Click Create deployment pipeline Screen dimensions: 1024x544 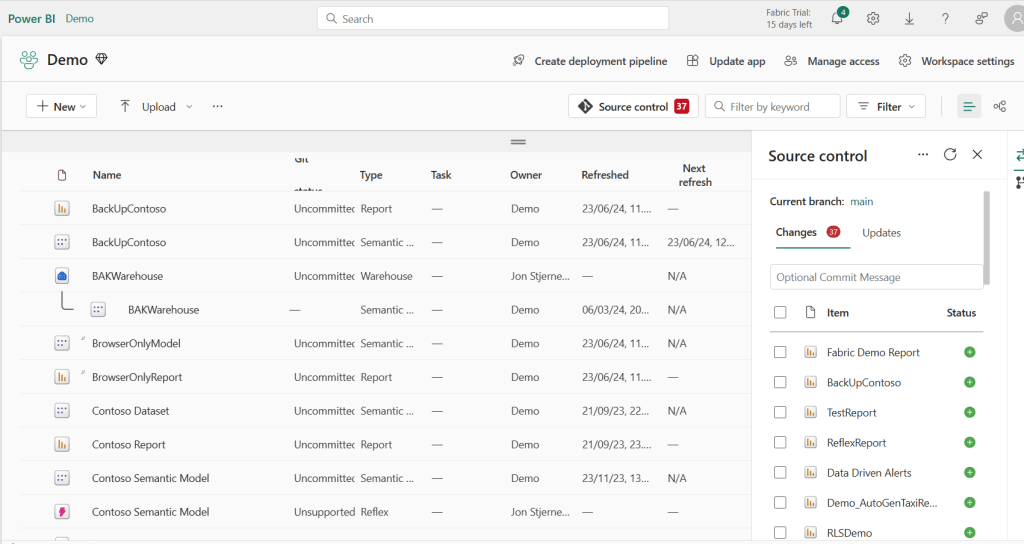[x=590, y=61]
